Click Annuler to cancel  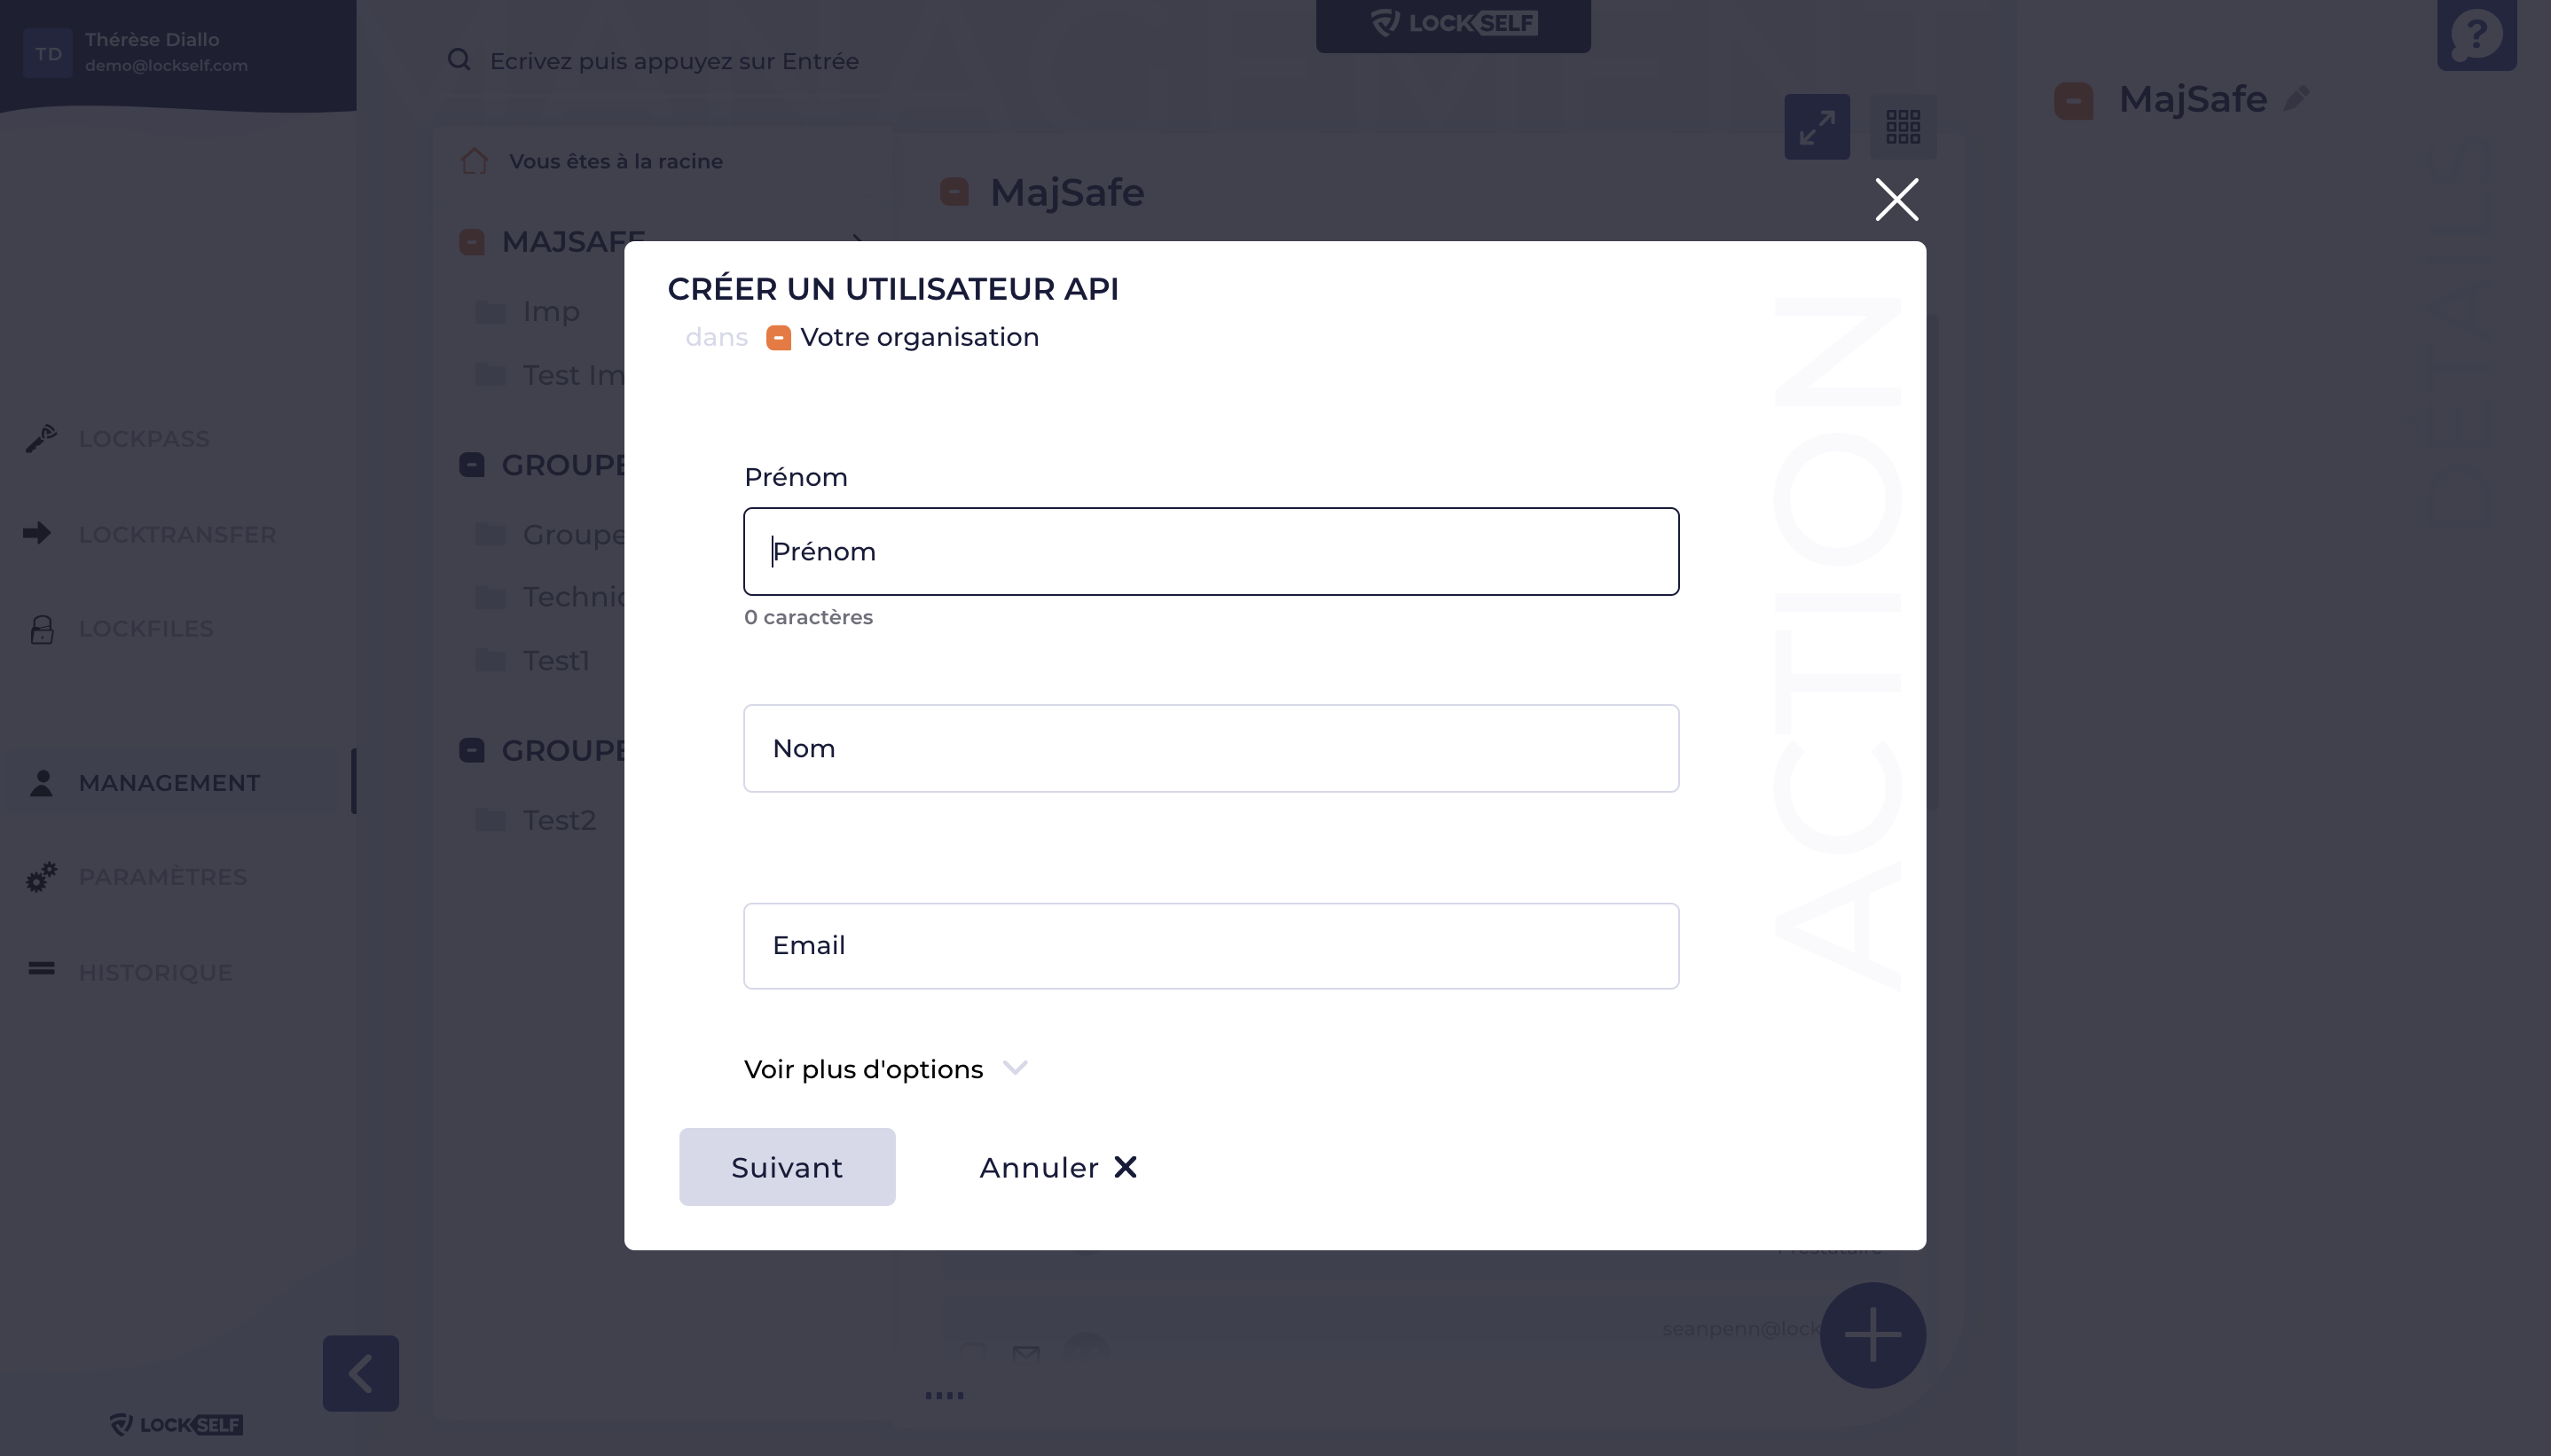click(x=1058, y=1167)
